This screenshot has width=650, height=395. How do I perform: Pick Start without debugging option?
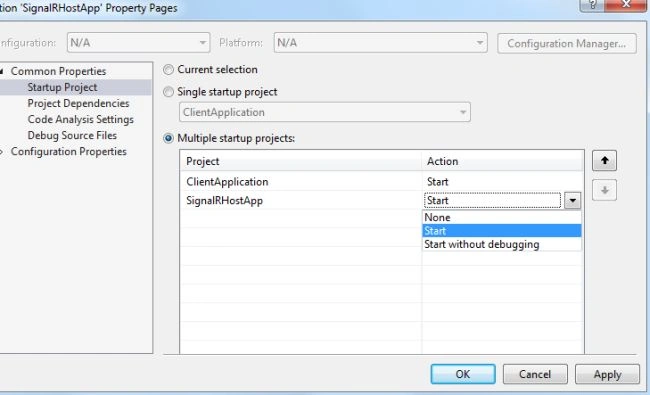pyautogui.click(x=502, y=244)
